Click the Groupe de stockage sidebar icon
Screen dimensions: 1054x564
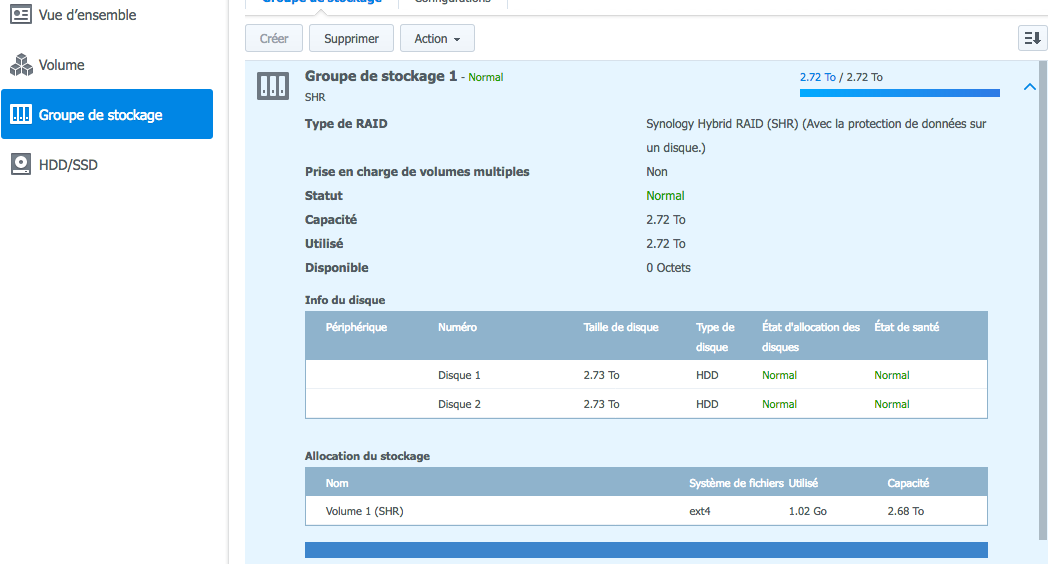tap(21, 115)
